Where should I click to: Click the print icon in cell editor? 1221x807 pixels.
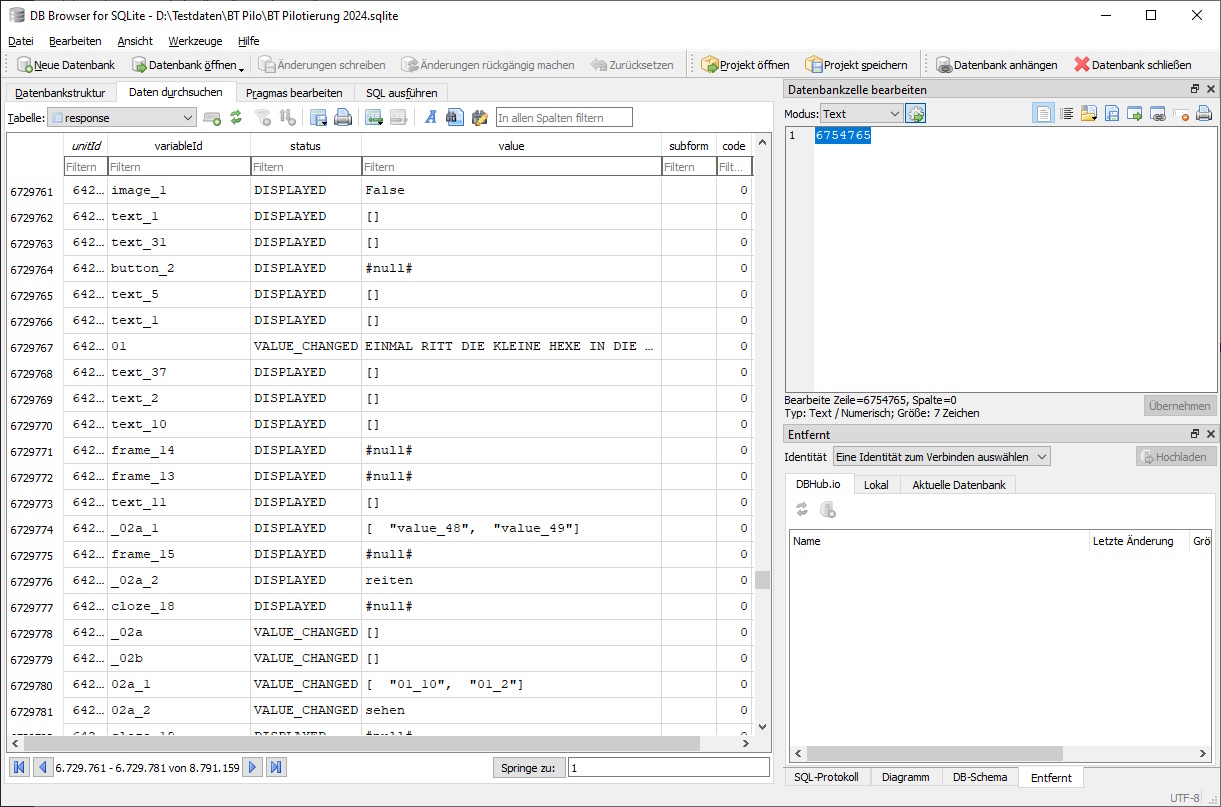[x=1204, y=114]
